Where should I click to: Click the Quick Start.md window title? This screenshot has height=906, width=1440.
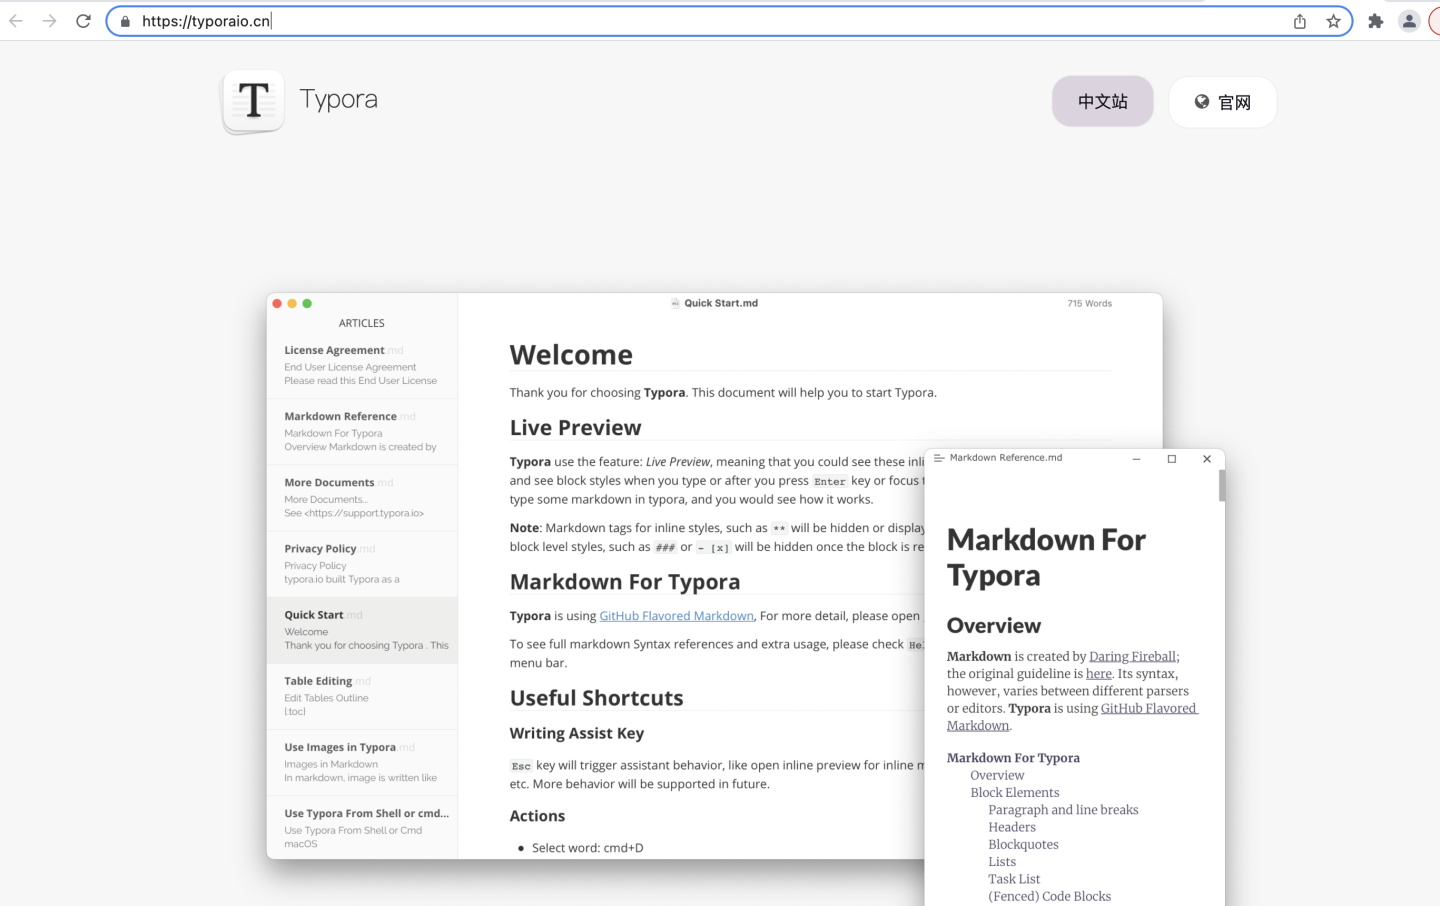pyautogui.click(x=720, y=303)
